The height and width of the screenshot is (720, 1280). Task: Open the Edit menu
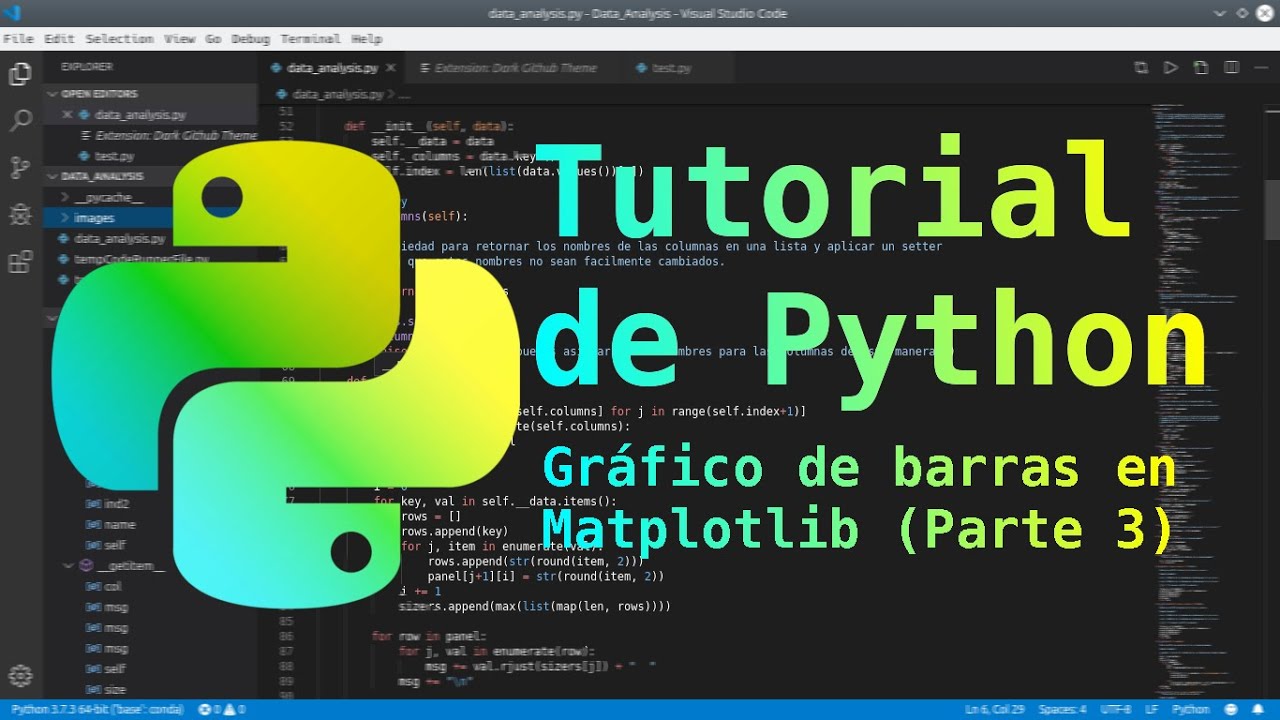click(x=59, y=38)
